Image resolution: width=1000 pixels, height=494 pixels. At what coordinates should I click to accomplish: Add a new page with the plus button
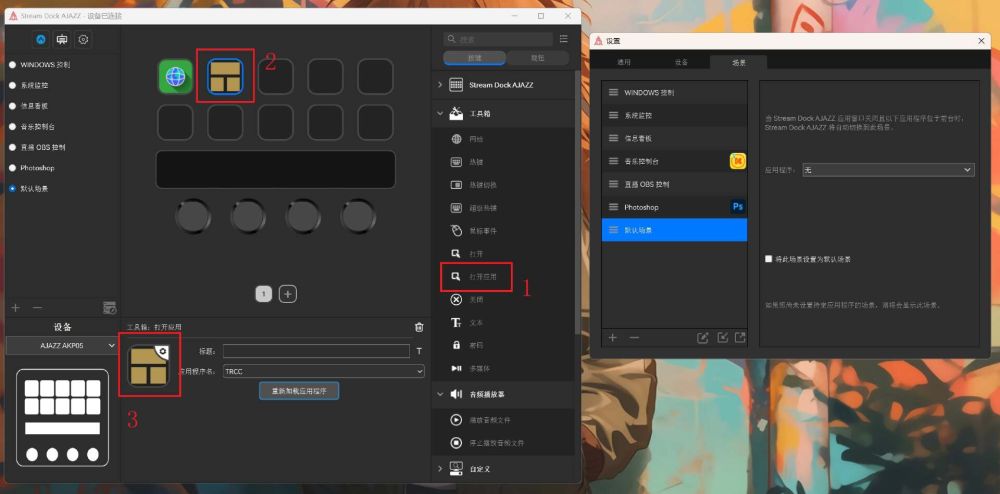288,294
